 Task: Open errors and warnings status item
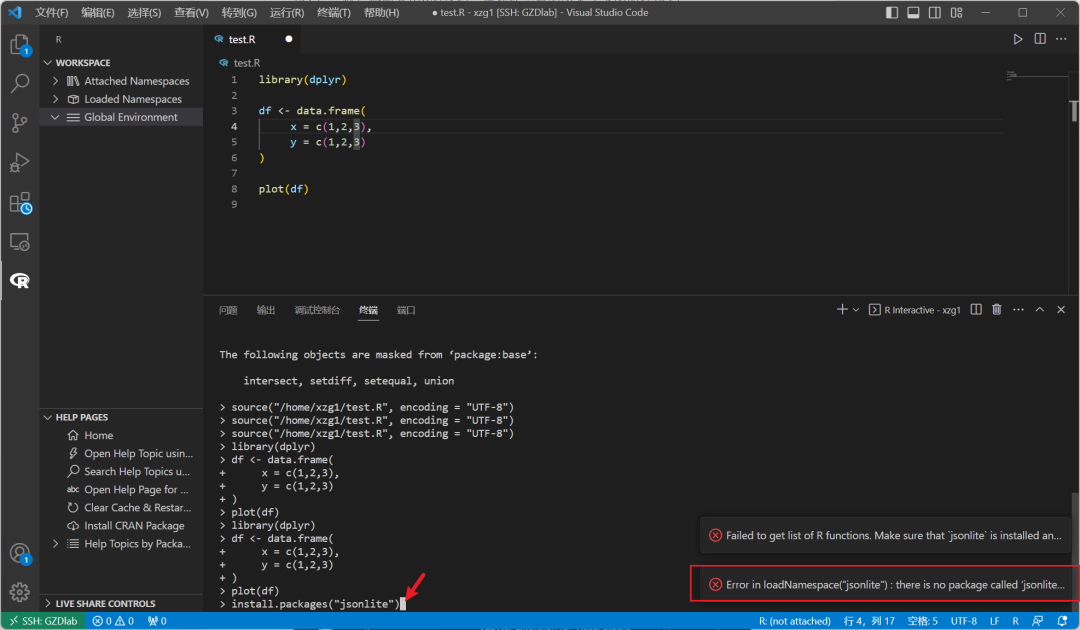(x=113, y=621)
